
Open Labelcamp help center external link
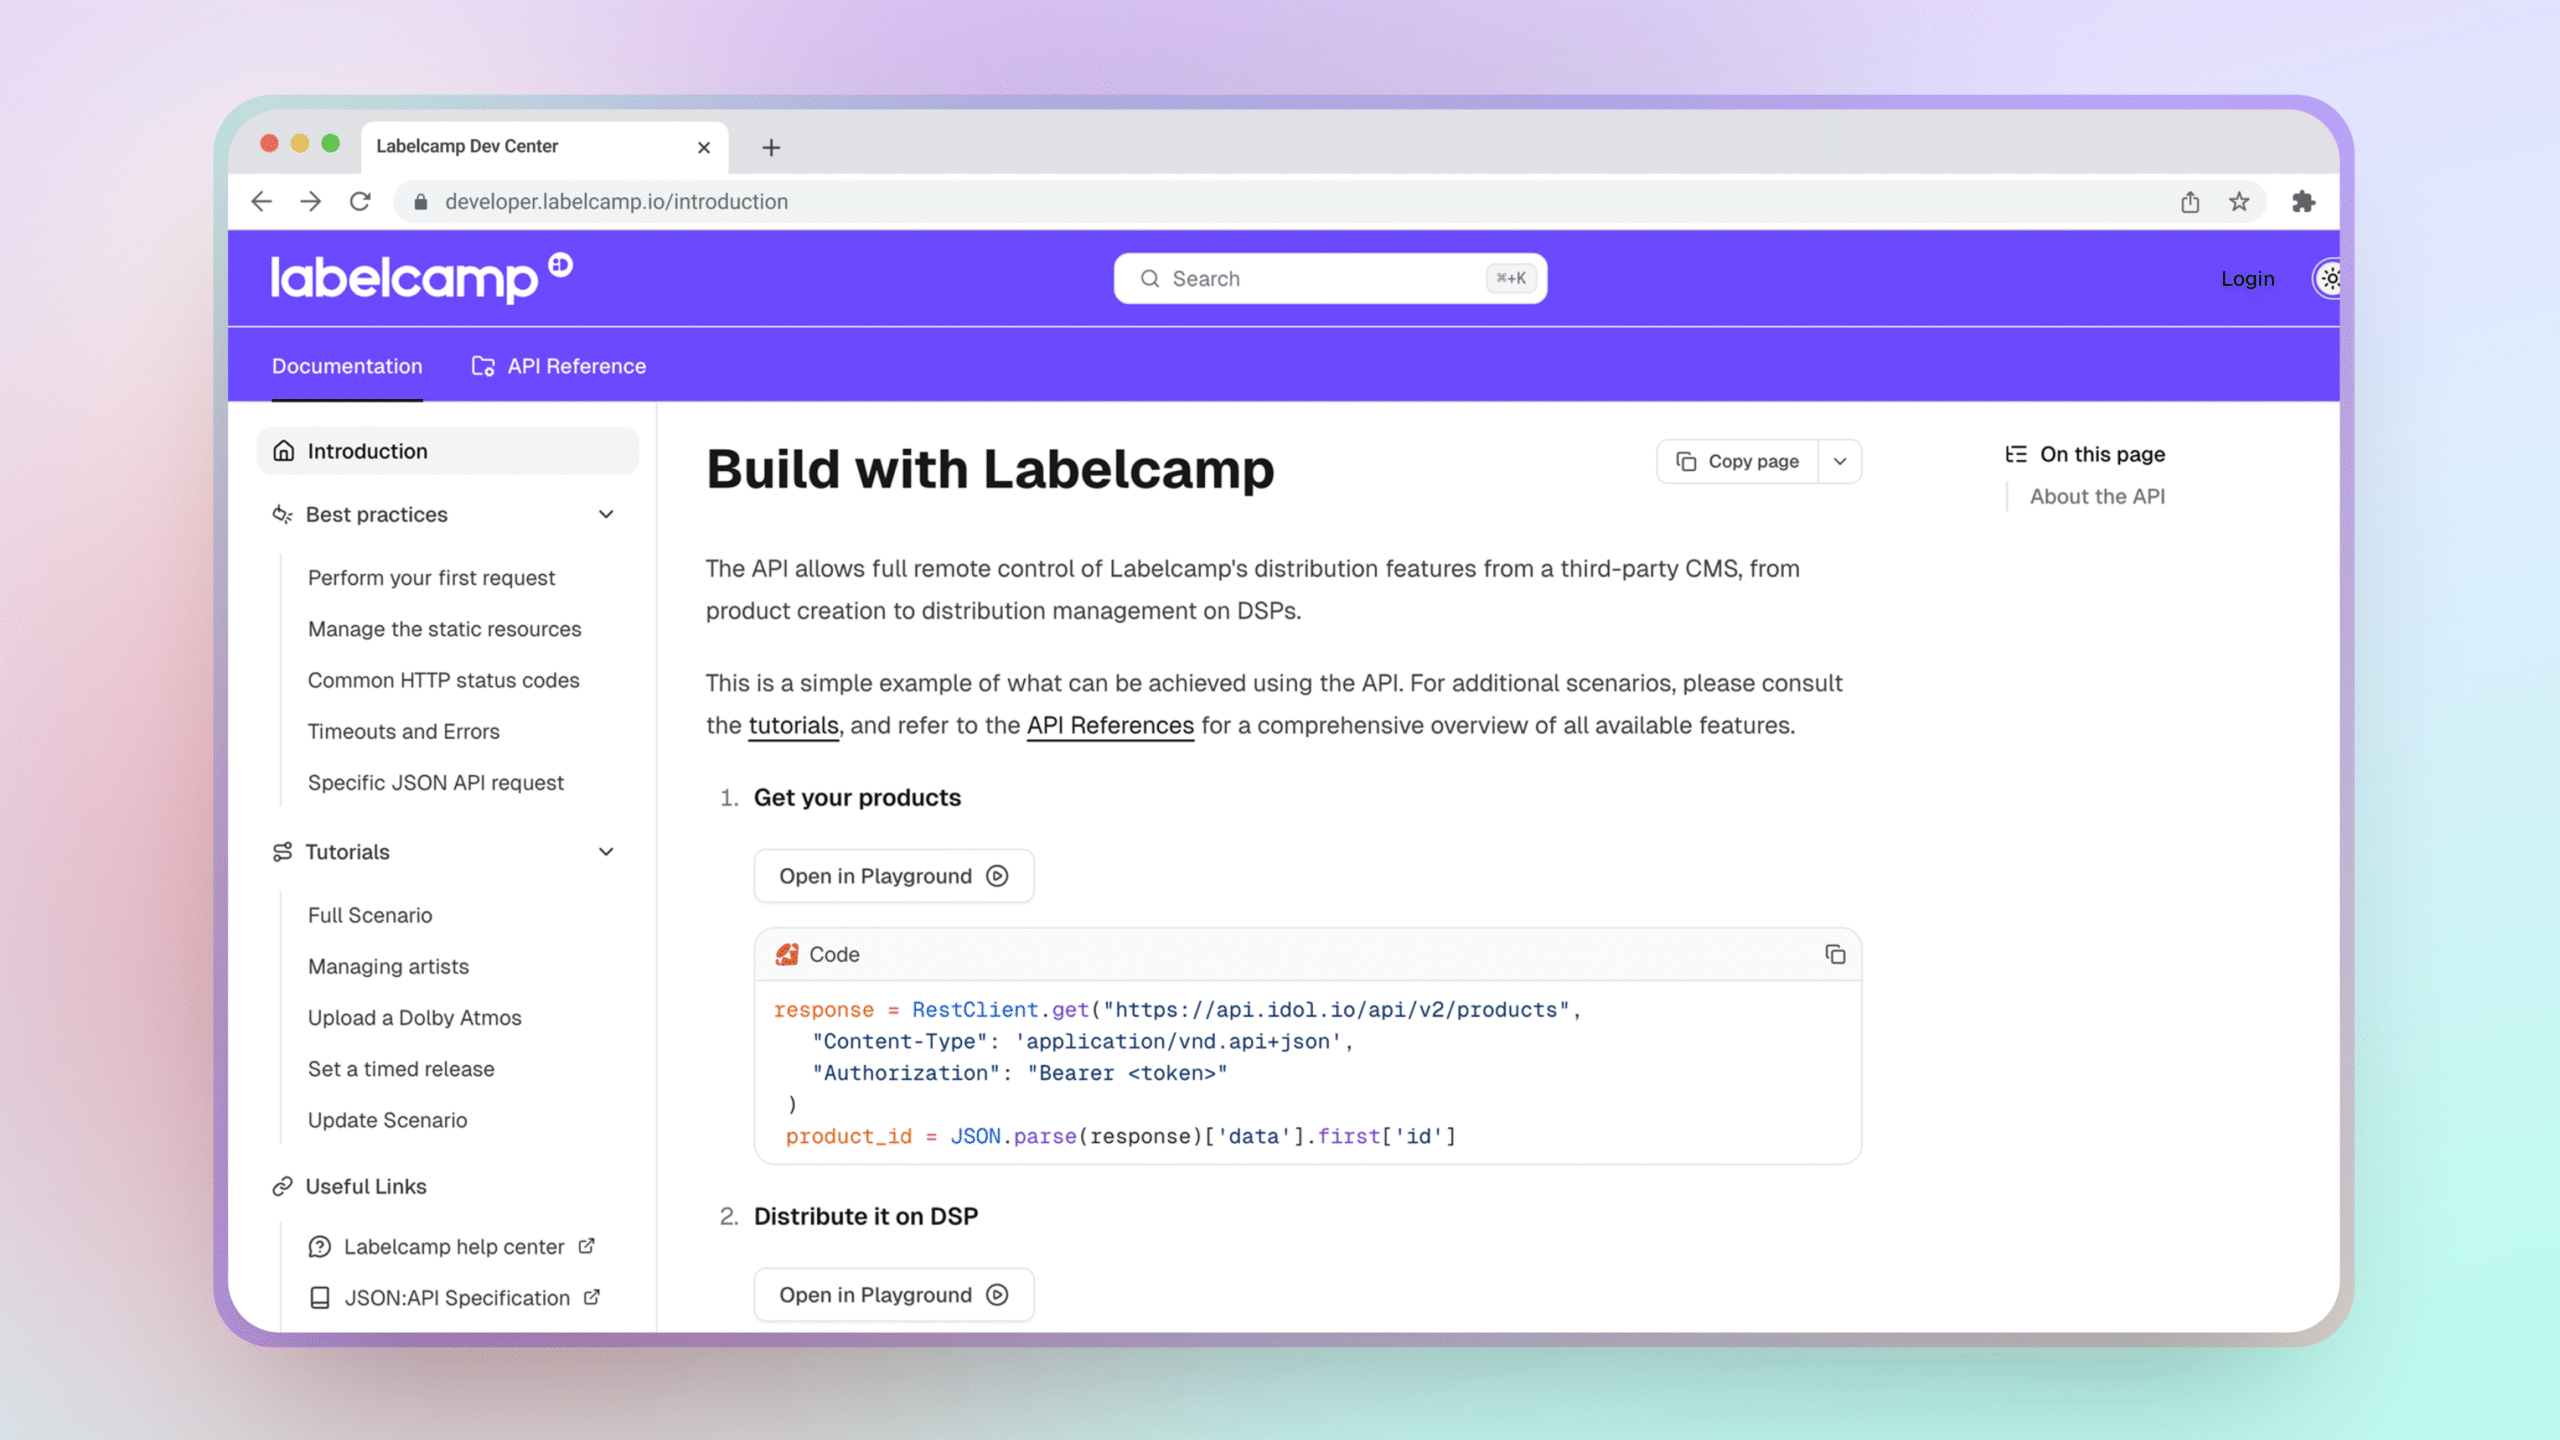point(454,1246)
